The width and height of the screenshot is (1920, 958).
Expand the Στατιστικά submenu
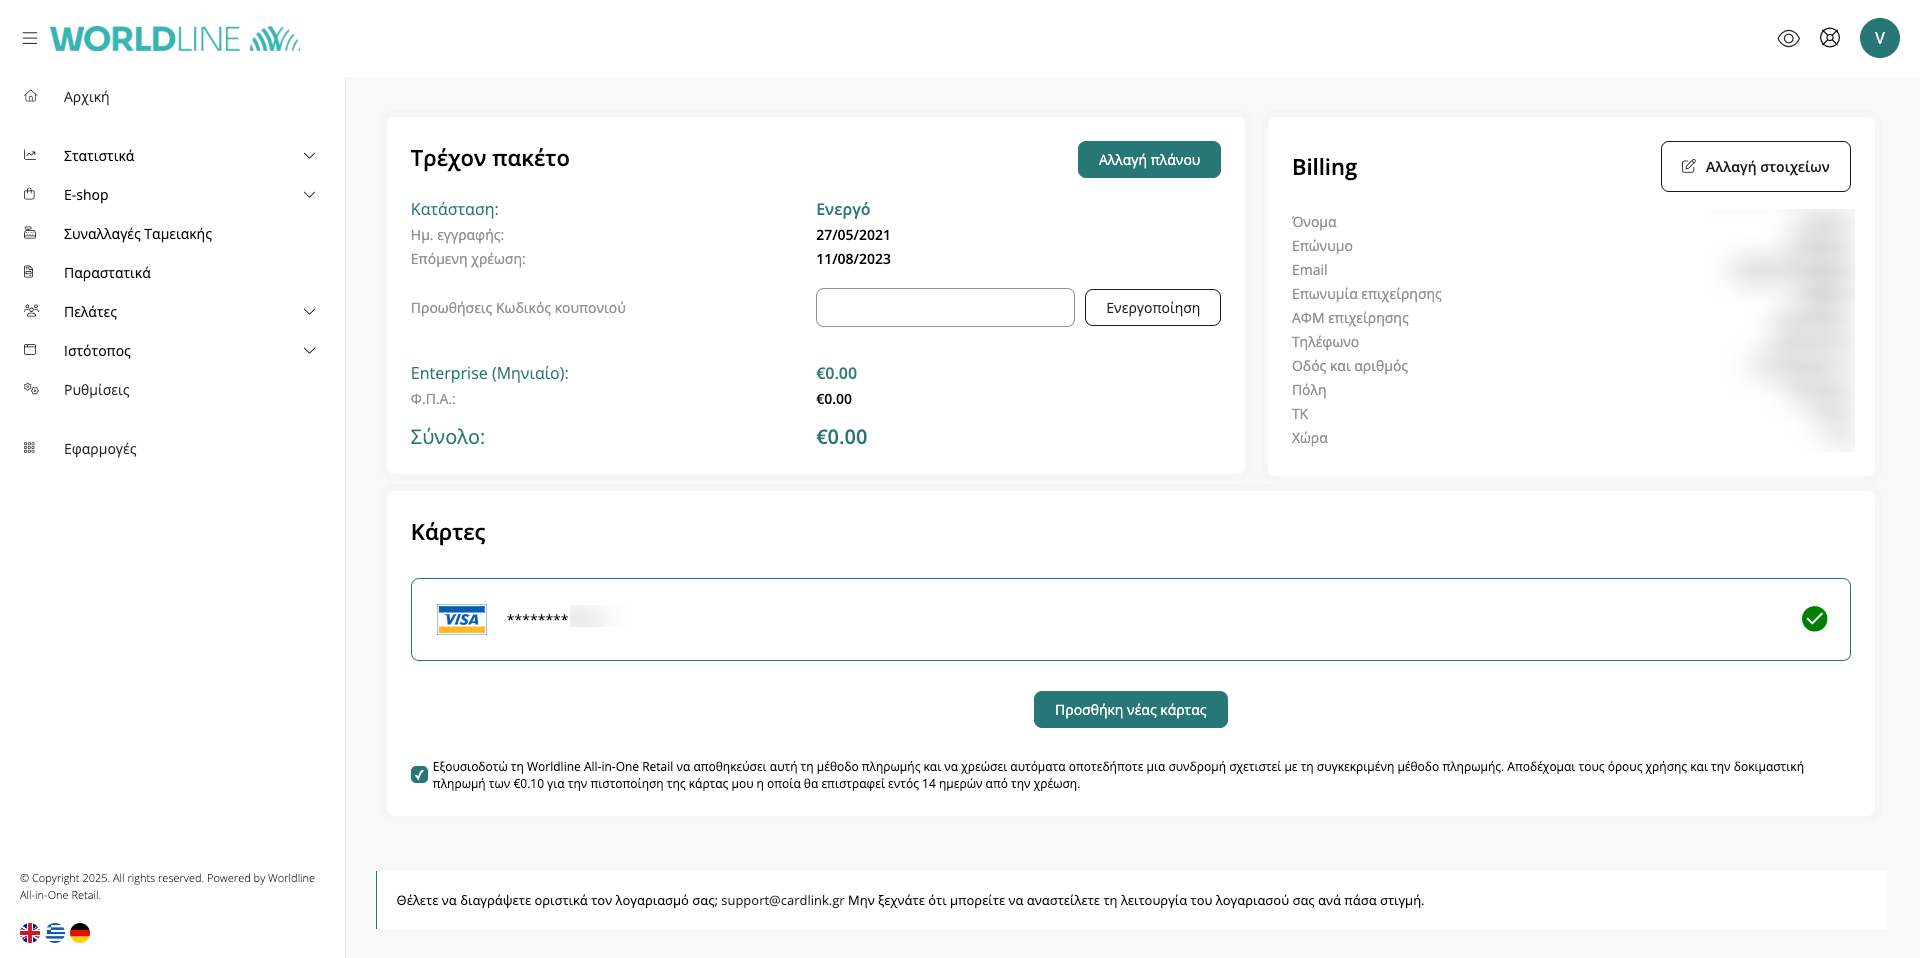[309, 156]
